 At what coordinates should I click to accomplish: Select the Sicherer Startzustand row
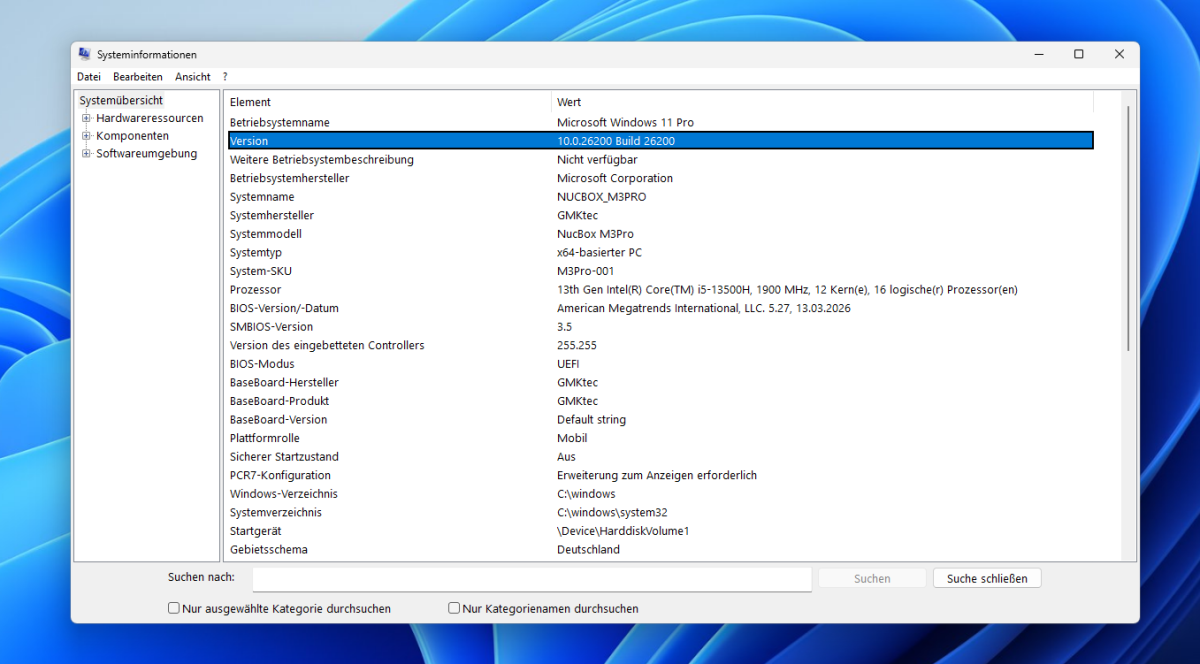pyautogui.click(x=660, y=457)
